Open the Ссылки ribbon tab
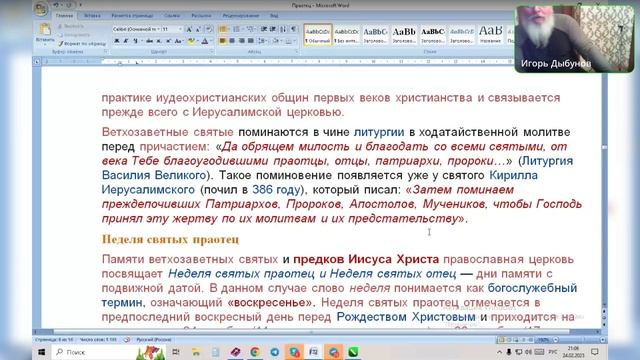 pos(172,16)
